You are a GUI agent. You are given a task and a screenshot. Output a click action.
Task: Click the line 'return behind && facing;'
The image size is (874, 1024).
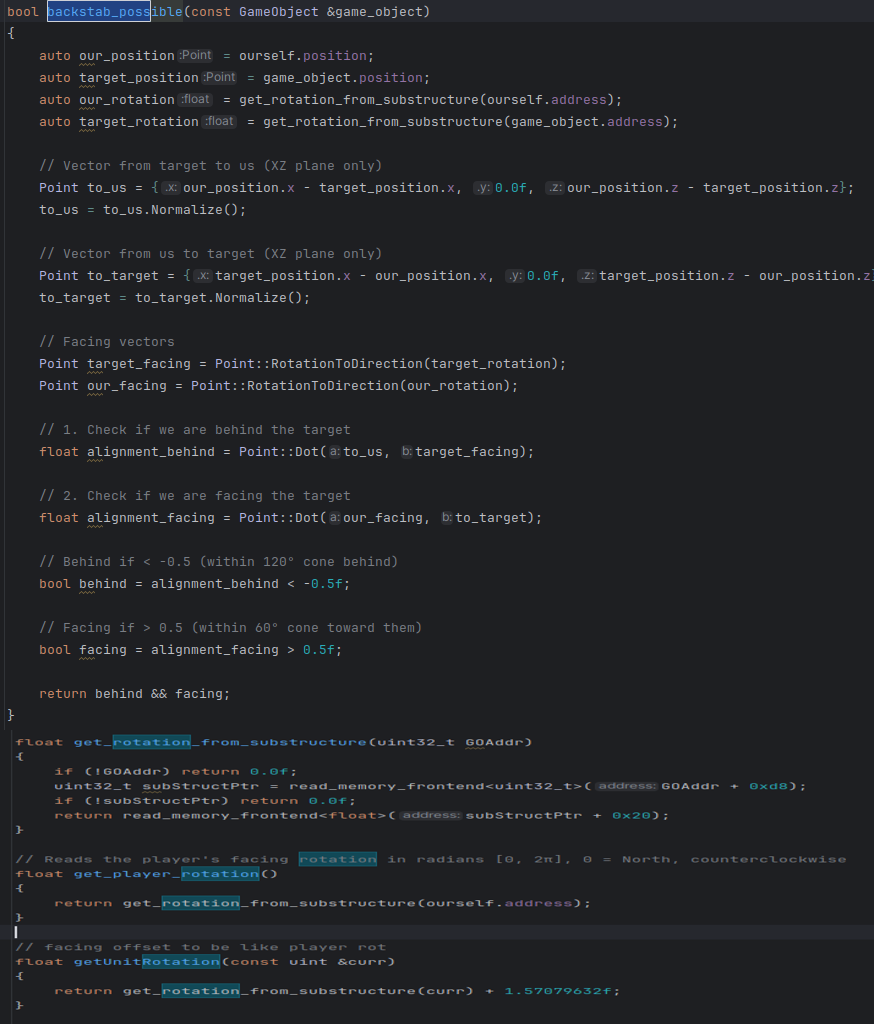click(x=135, y=694)
